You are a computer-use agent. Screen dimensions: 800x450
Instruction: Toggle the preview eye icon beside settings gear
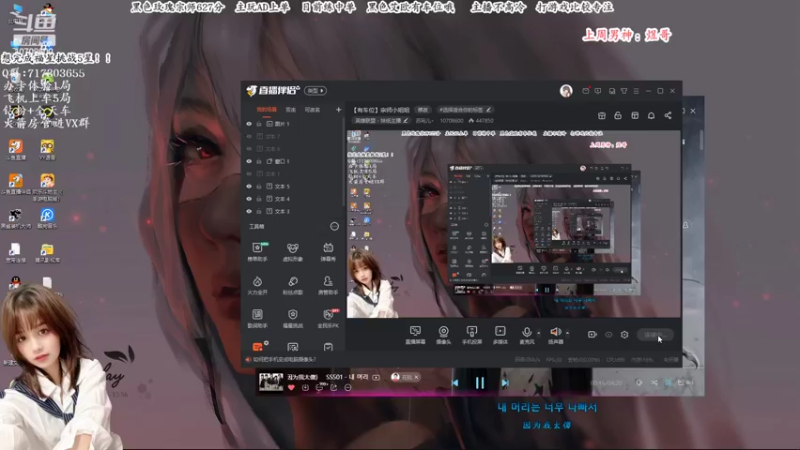point(609,335)
